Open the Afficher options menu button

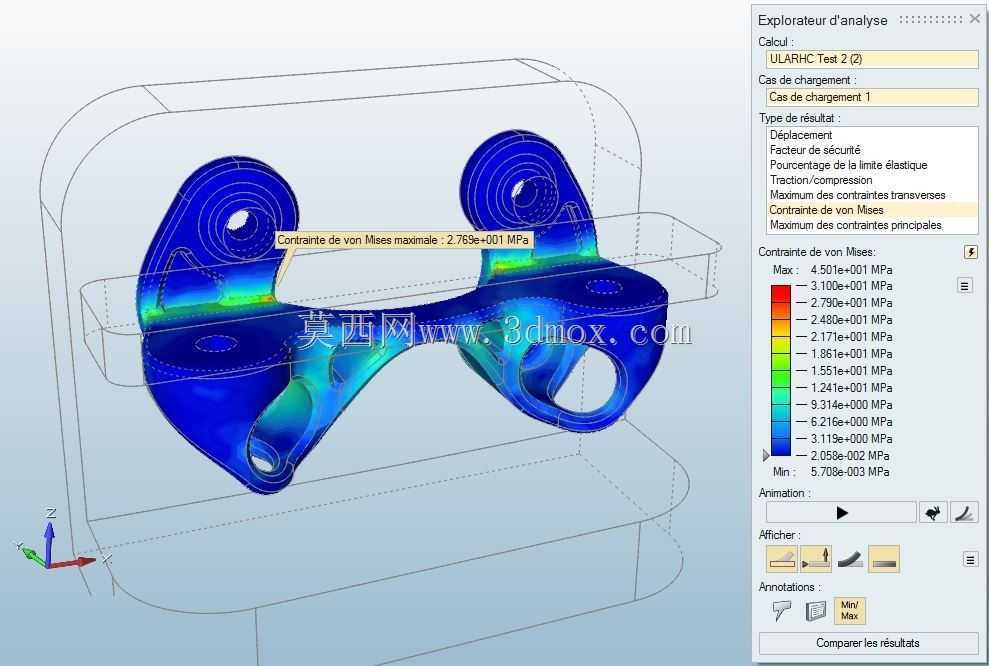tap(971, 559)
